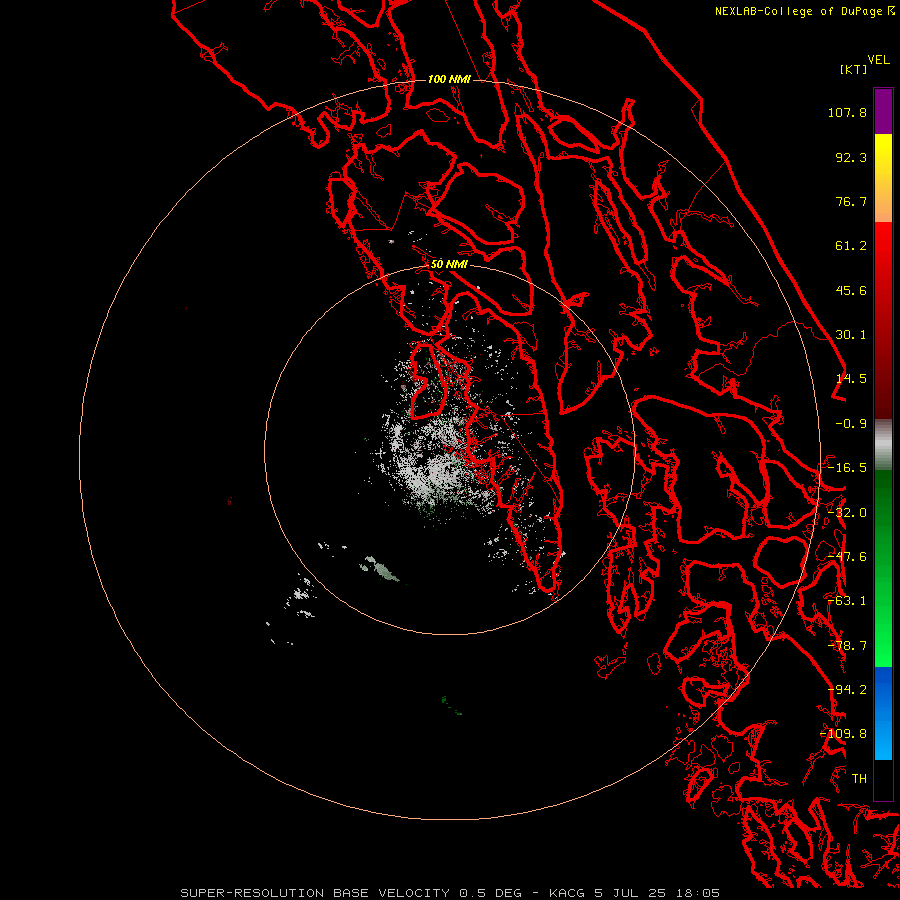Image resolution: width=900 pixels, height=900 pixels.
Task: Click the blue segment of the color bar
Action: pyautogui.click(x=883, y=712)
